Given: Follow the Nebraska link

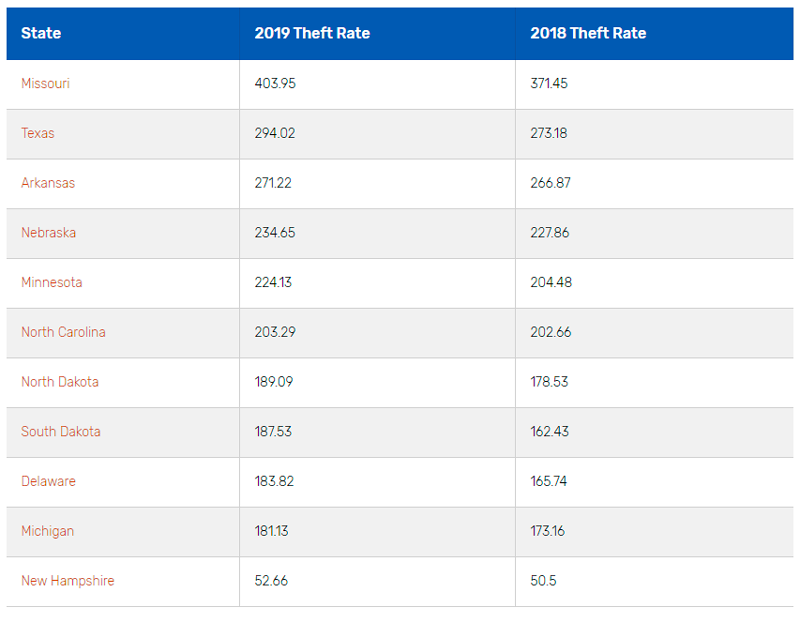Looking at the screenshot, I should click(x=48, y=233).
